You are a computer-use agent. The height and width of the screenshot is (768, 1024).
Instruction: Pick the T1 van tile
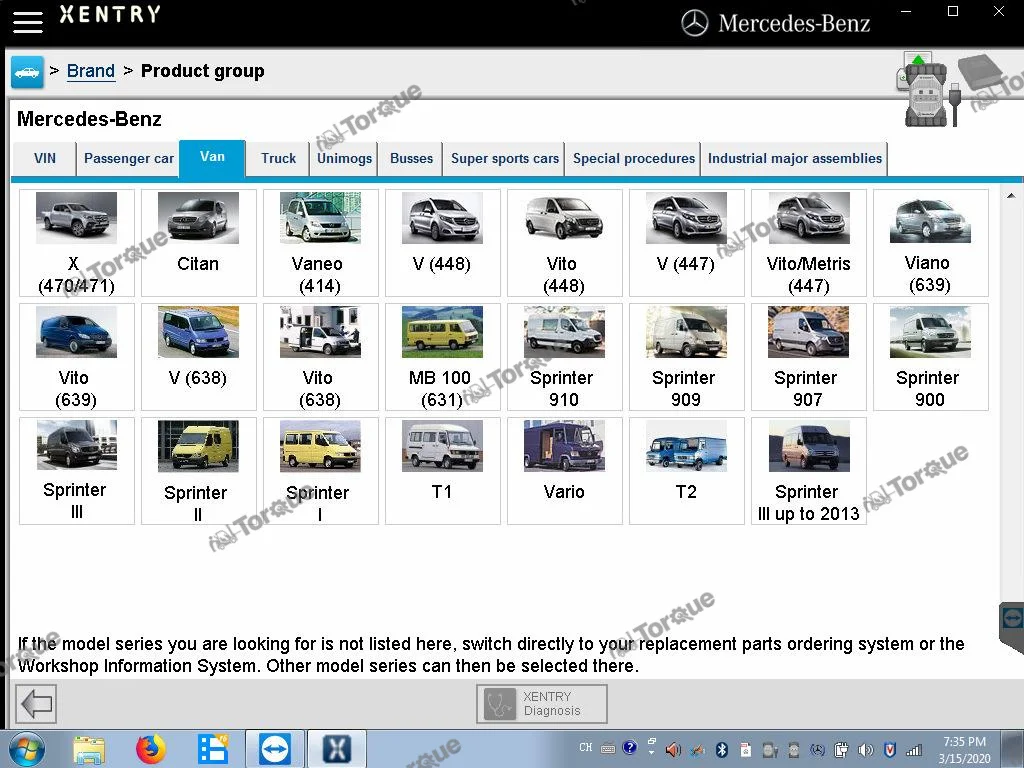(x=442, y=471)
